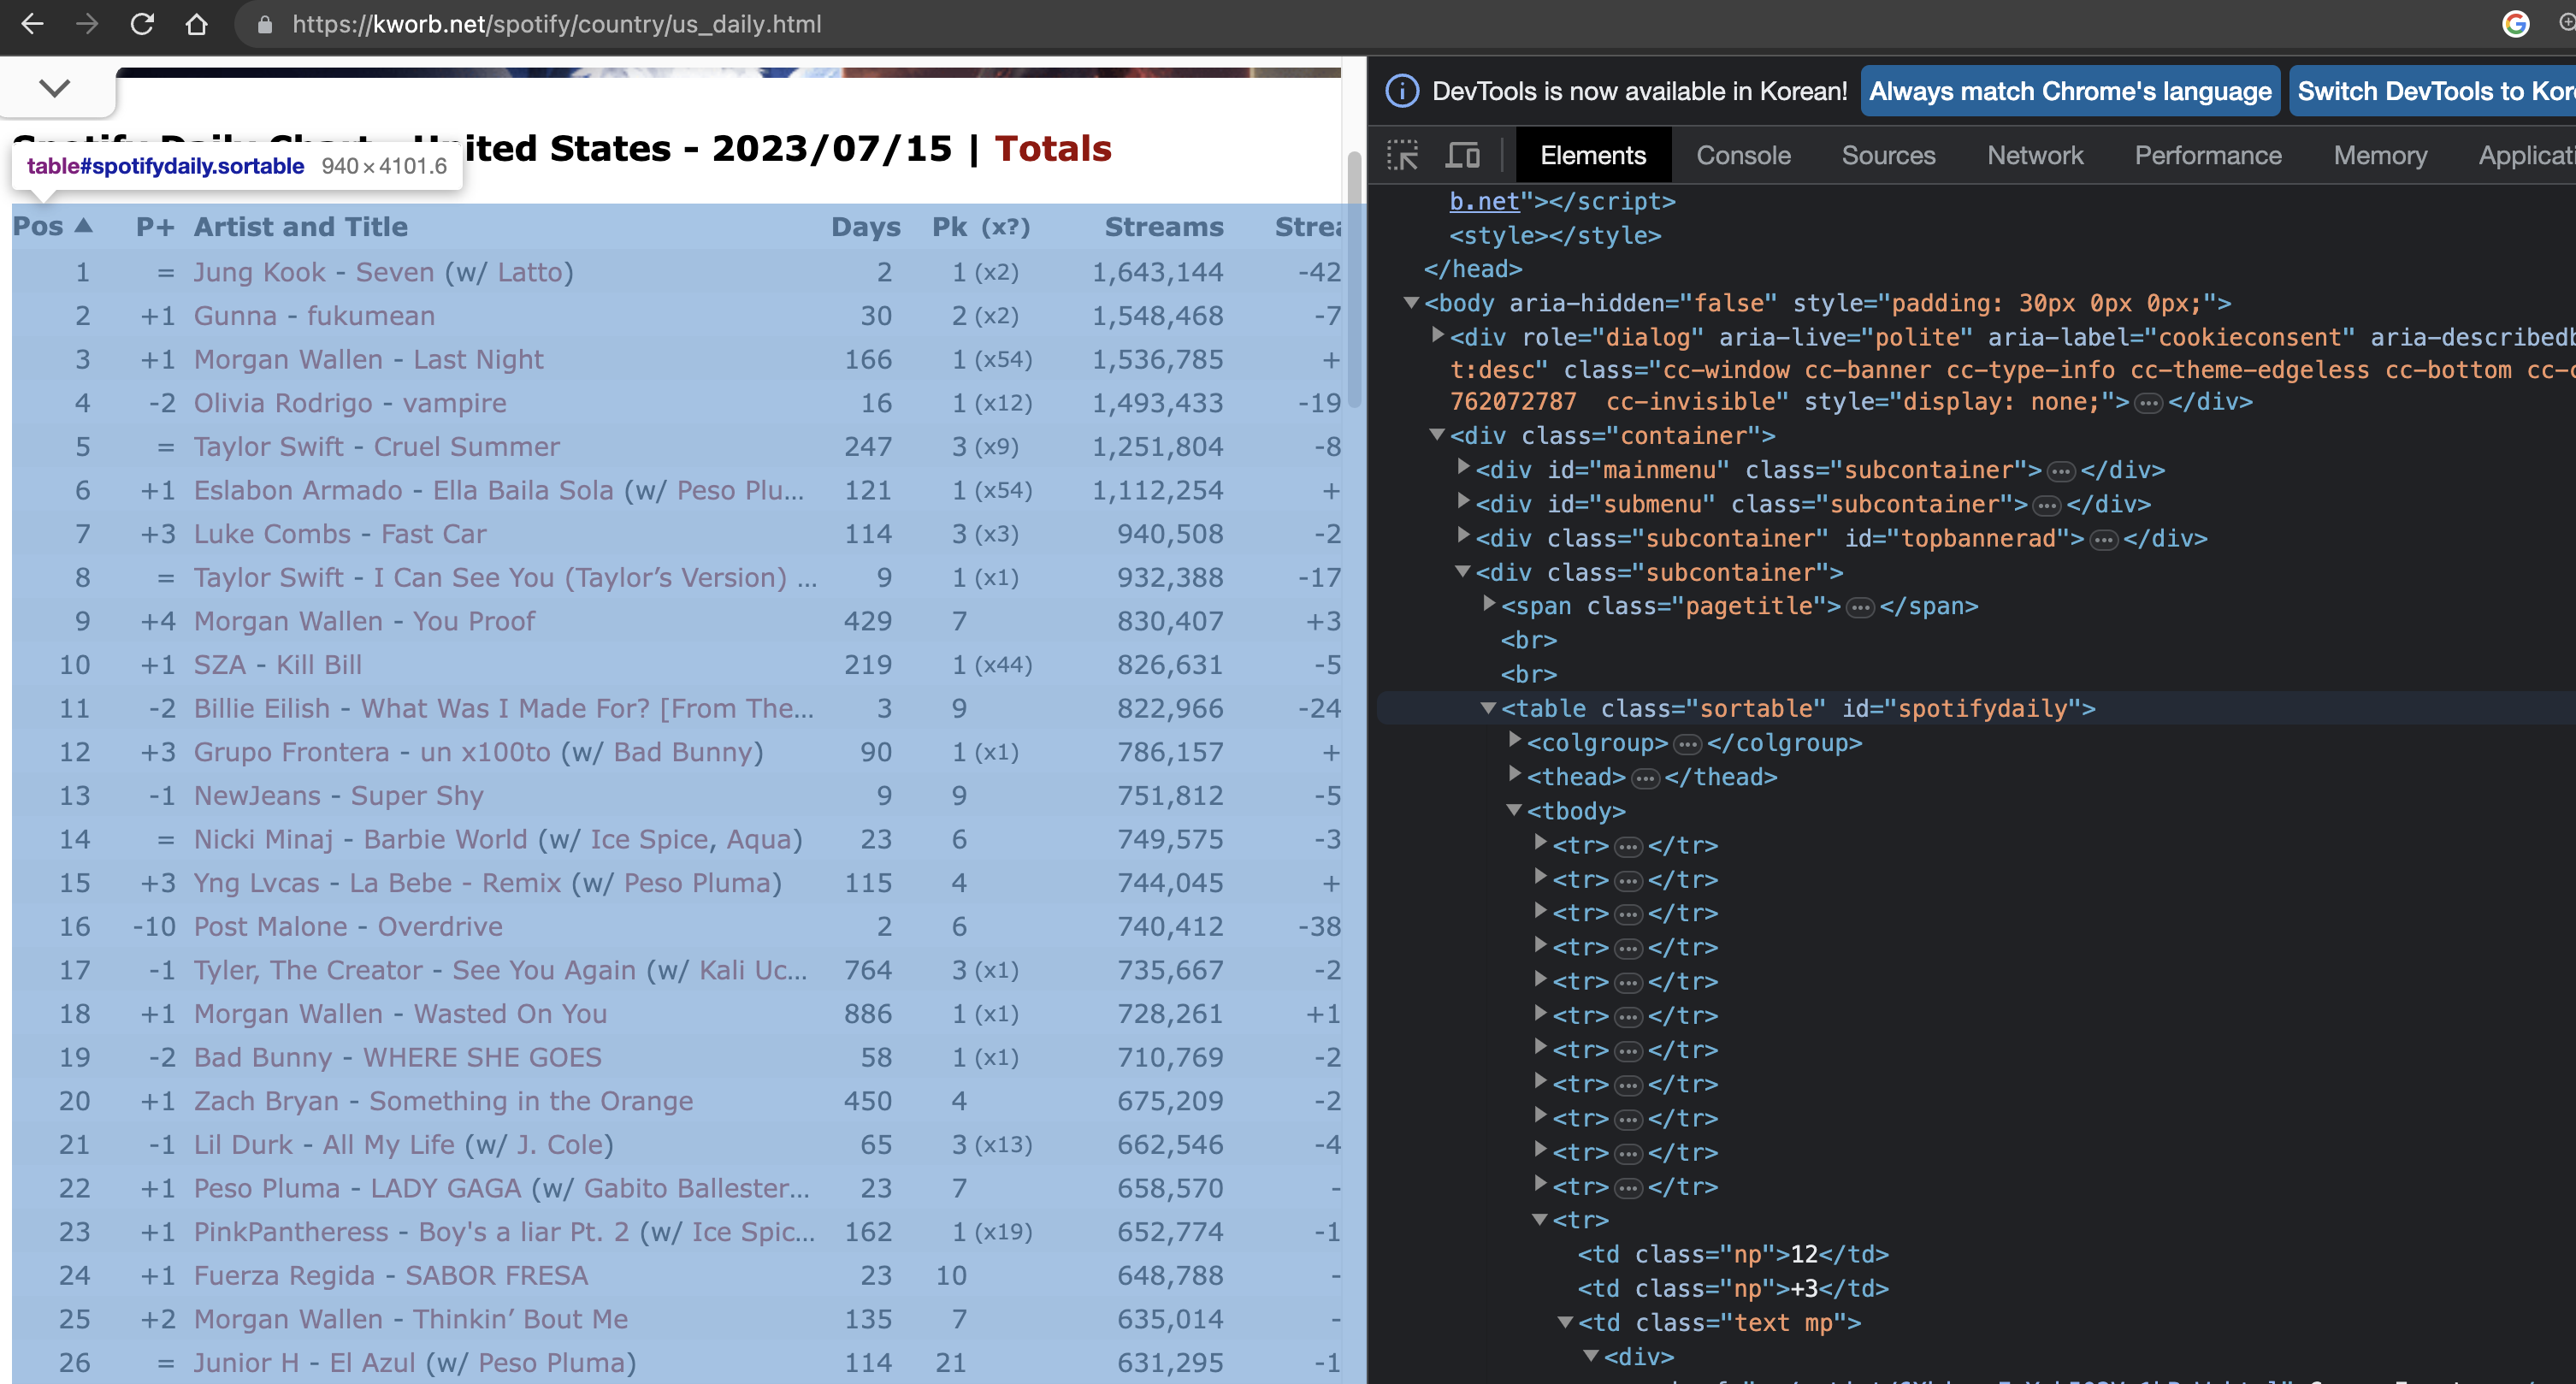
Task: Go to browser home page
Action: click(x=197, y=24)
